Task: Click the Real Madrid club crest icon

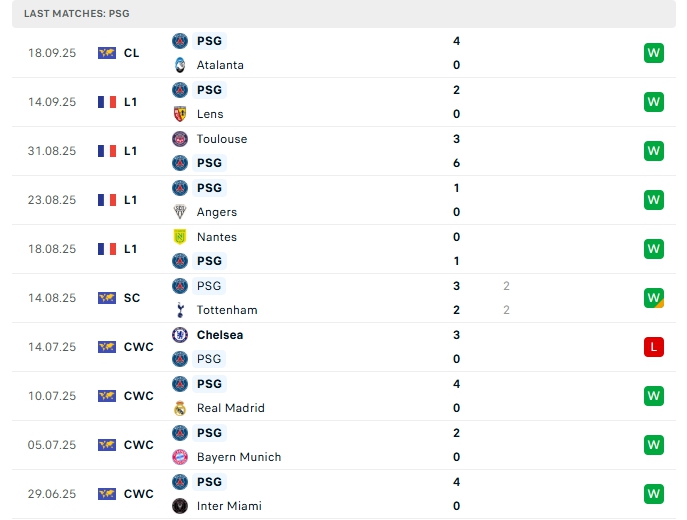Action: (x=180, y=408)
